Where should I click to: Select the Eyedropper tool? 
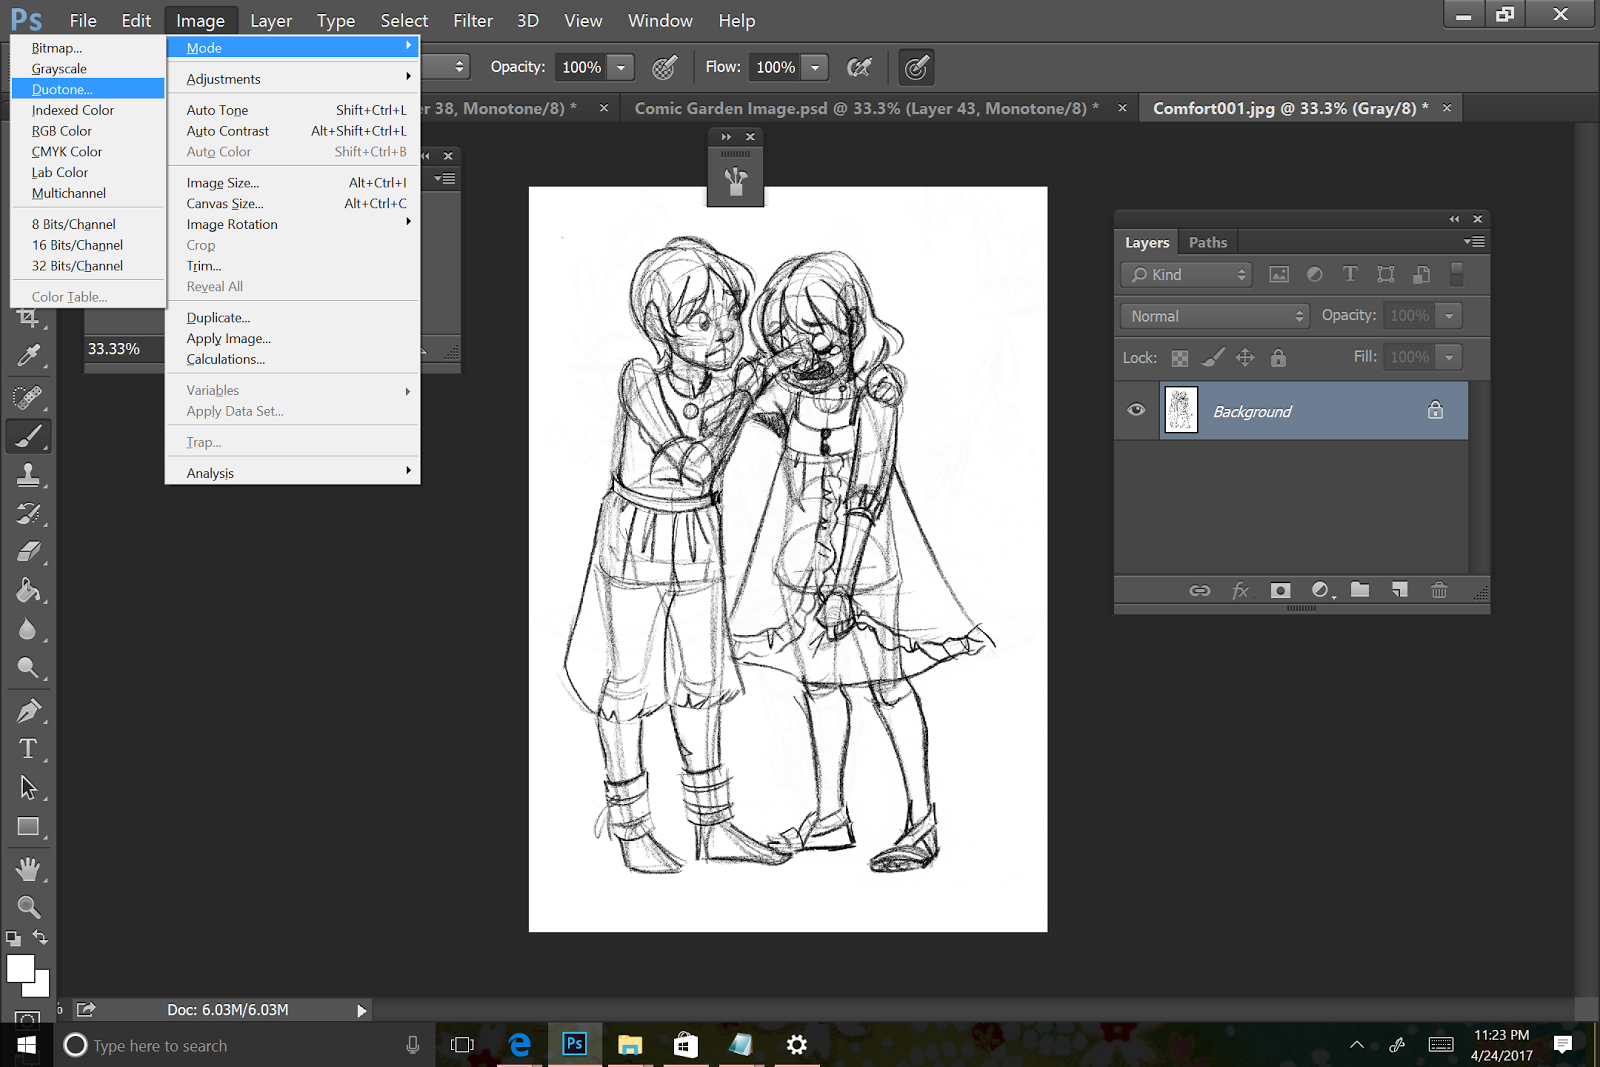[x=28, y=356]
